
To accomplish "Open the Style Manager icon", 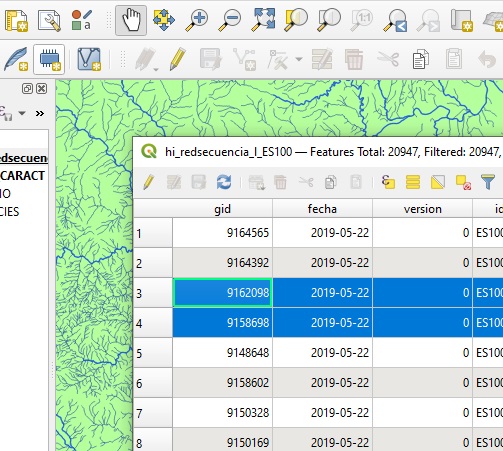I will coord(81,21).
